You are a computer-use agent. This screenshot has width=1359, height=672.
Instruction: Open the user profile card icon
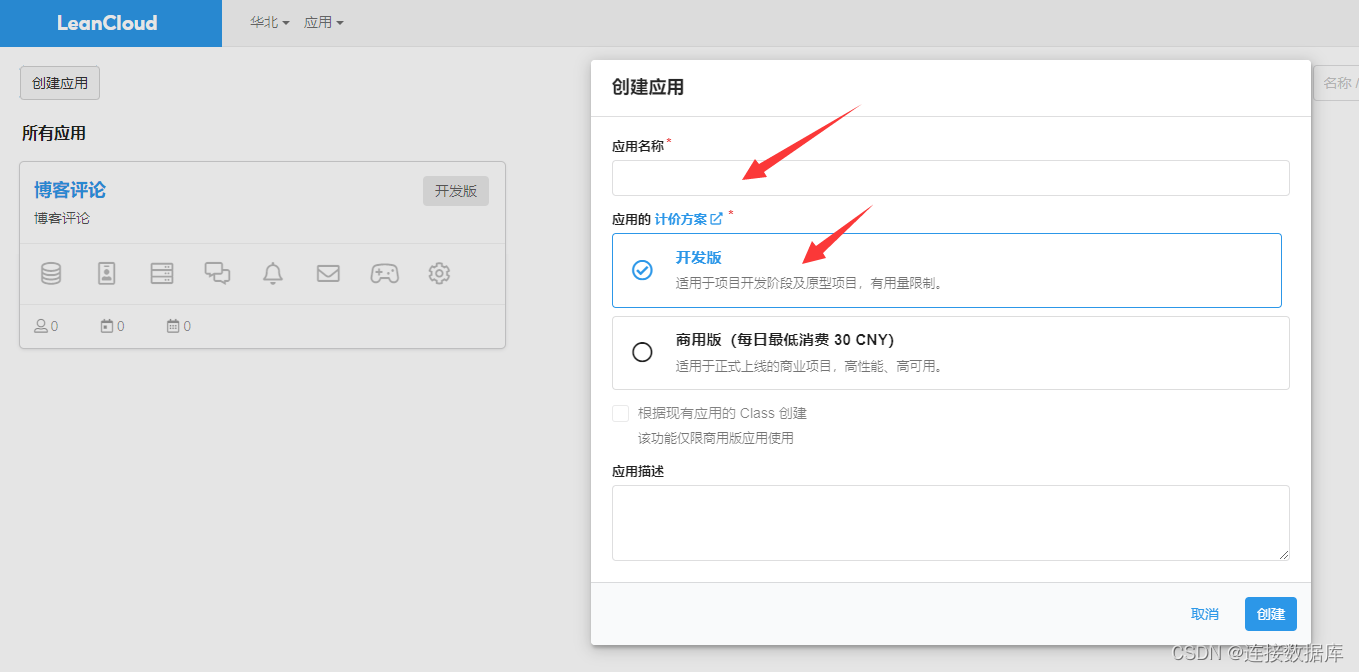click(107, 273)
